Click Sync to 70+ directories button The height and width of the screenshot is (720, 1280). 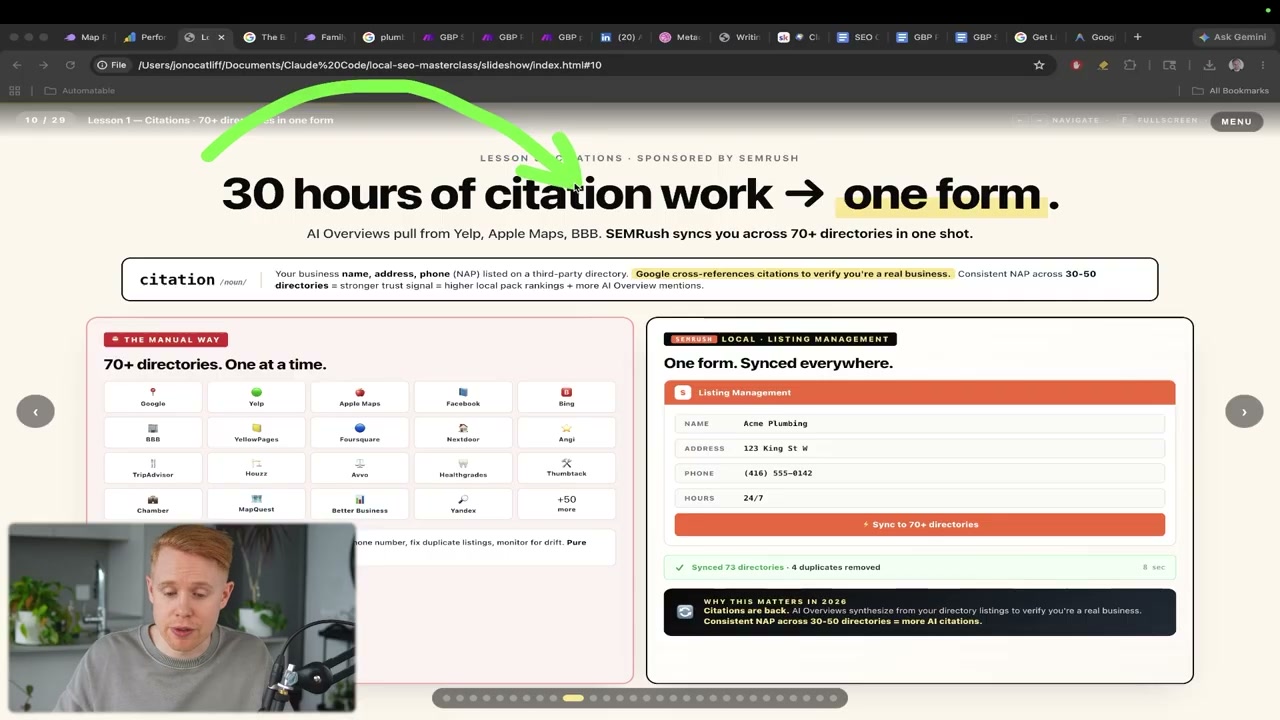[920, 525]
